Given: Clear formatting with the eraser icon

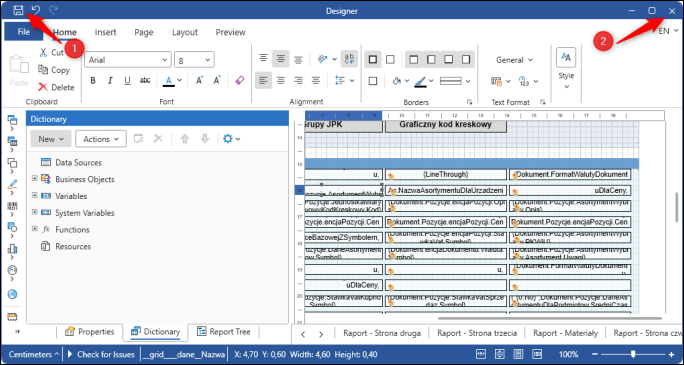Looking at the screenshot, I should (x=239, y=80).
